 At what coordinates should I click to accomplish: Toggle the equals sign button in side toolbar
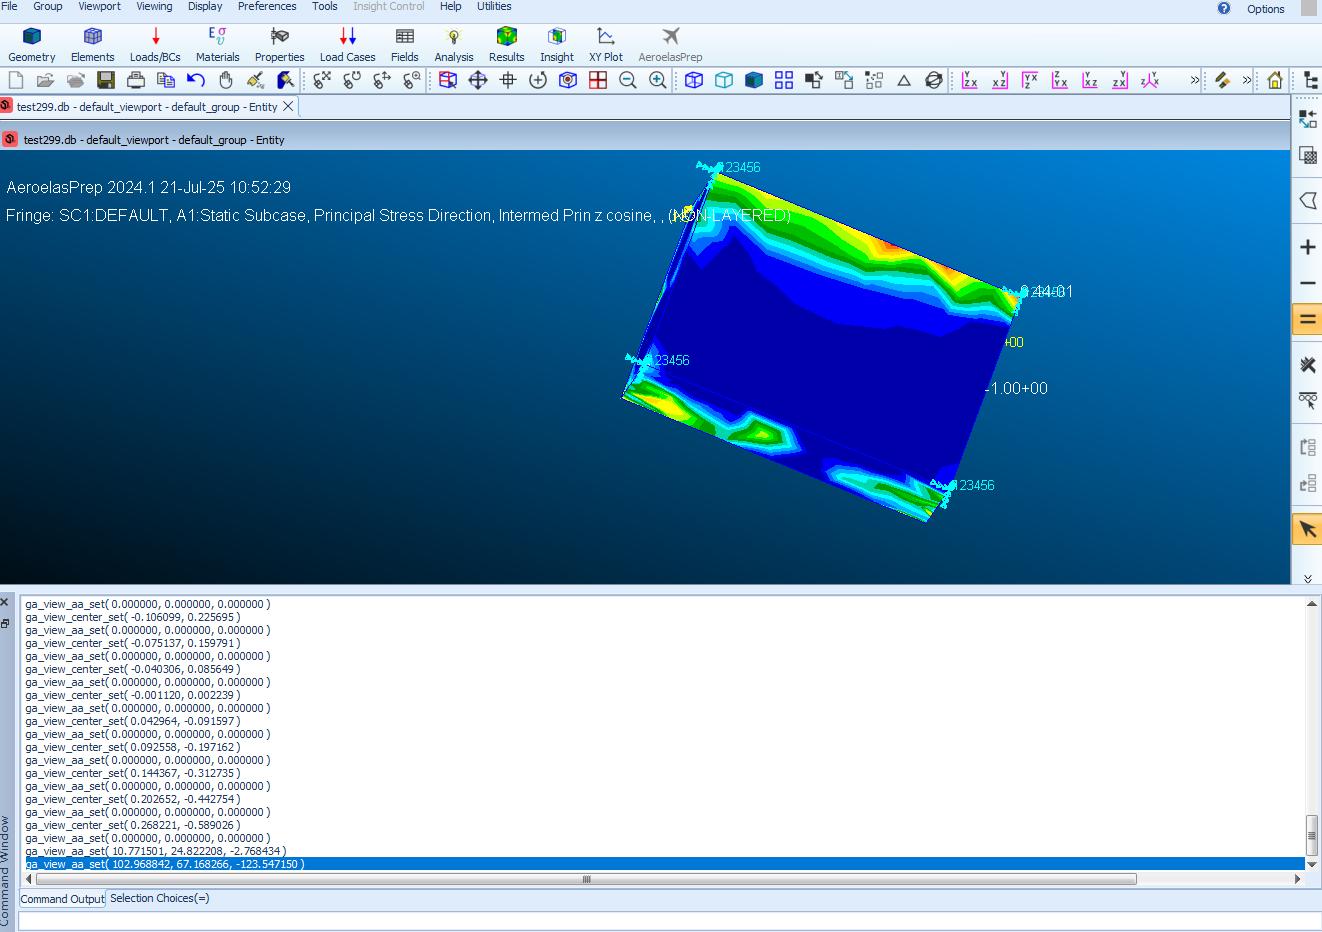1307,320
